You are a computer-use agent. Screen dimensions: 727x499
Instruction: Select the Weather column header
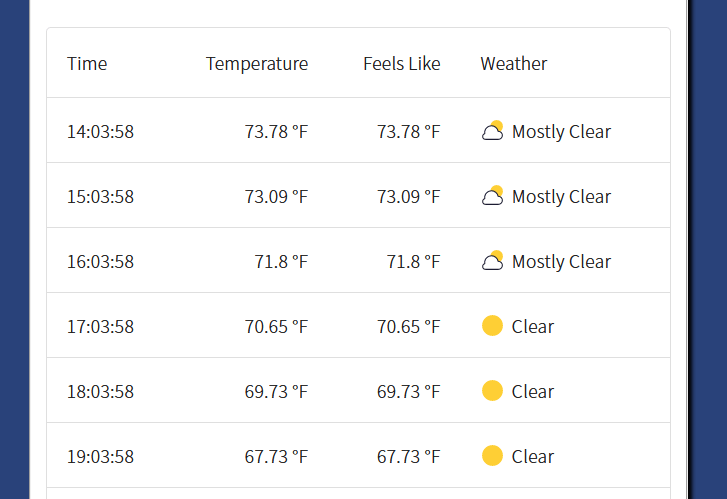(x=514, y=64)
